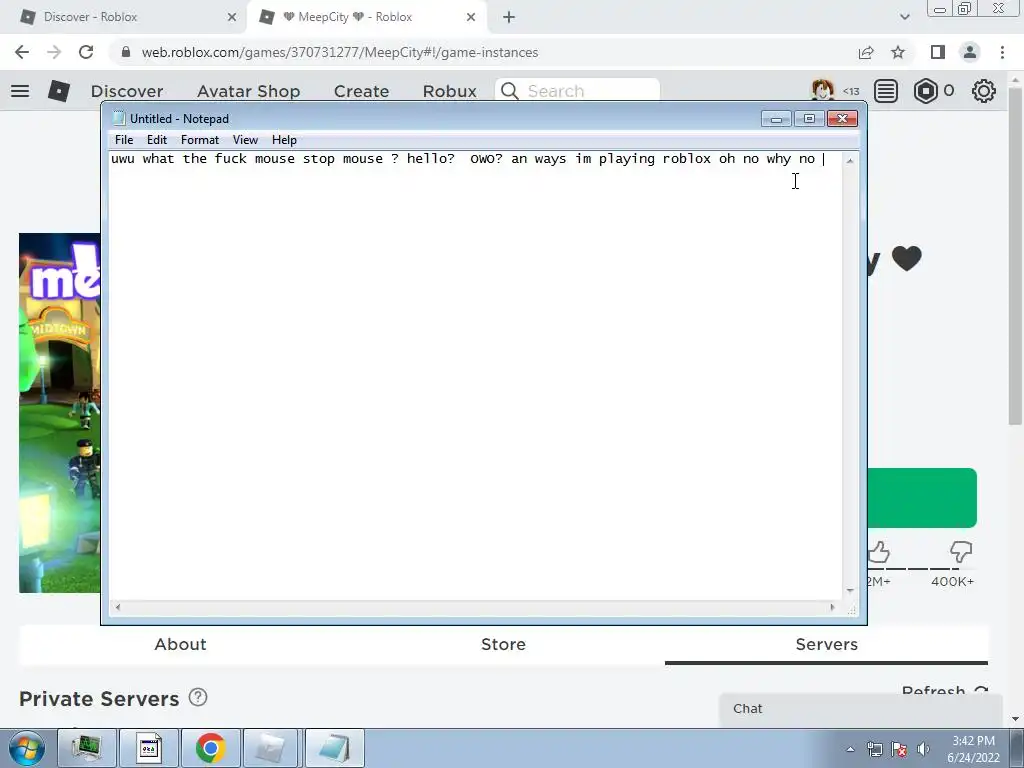Reload the MeepCity page

(x=86, y=52)
